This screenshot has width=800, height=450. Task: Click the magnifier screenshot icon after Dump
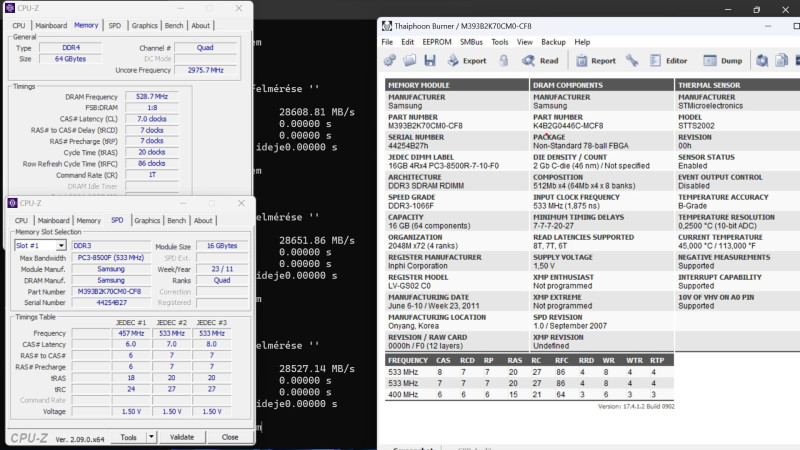(x=762, y=60)
